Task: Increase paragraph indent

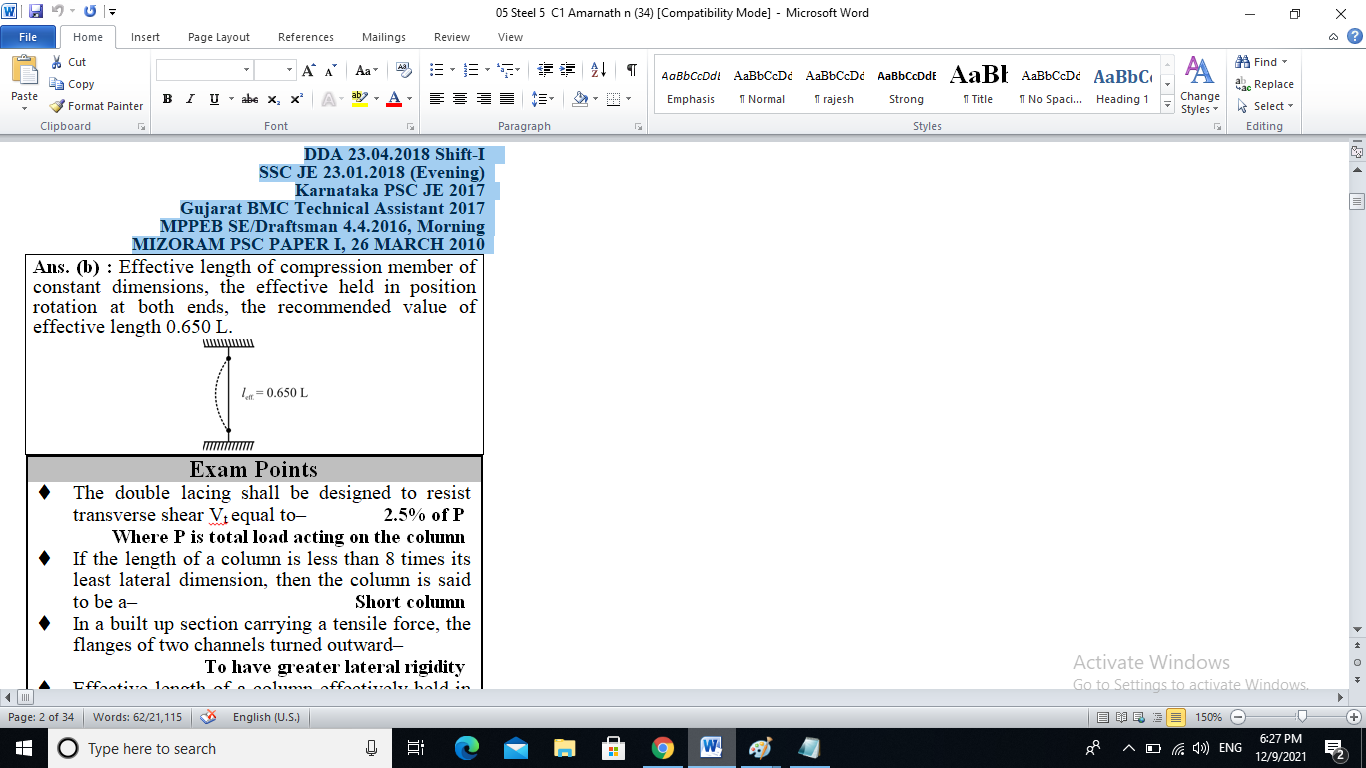Action: (x=567, y=70)
